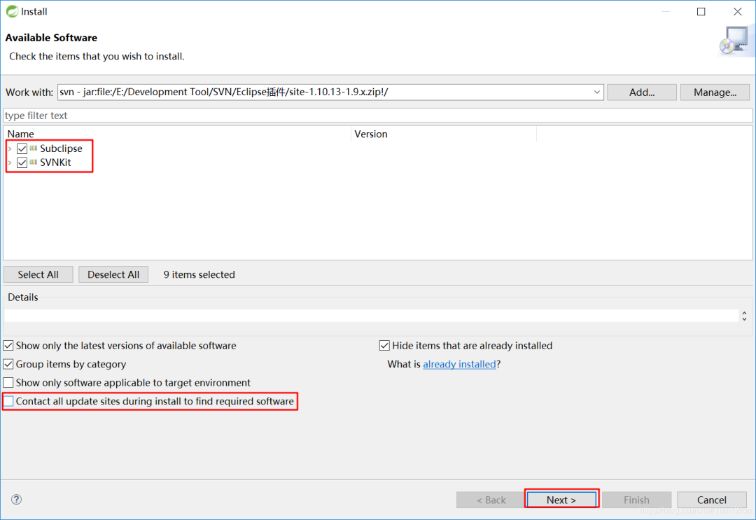Image resolution: width=756 pixels, height=520 pixels.
Task: Click the Subclipse category icon
Action: [33, 148]
